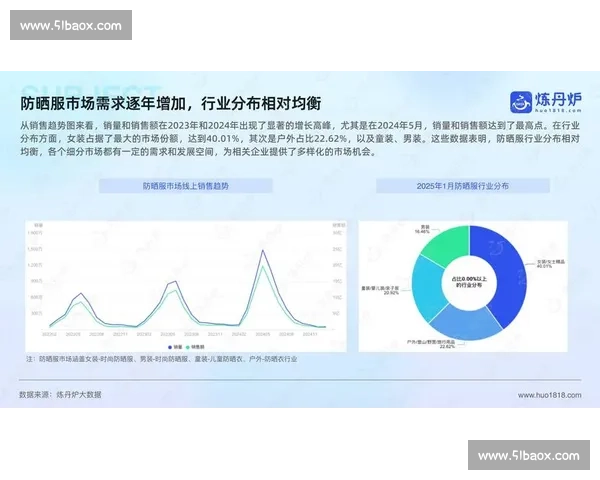Click the tallest peak on the line chart
600x480 pixels.
263,251
